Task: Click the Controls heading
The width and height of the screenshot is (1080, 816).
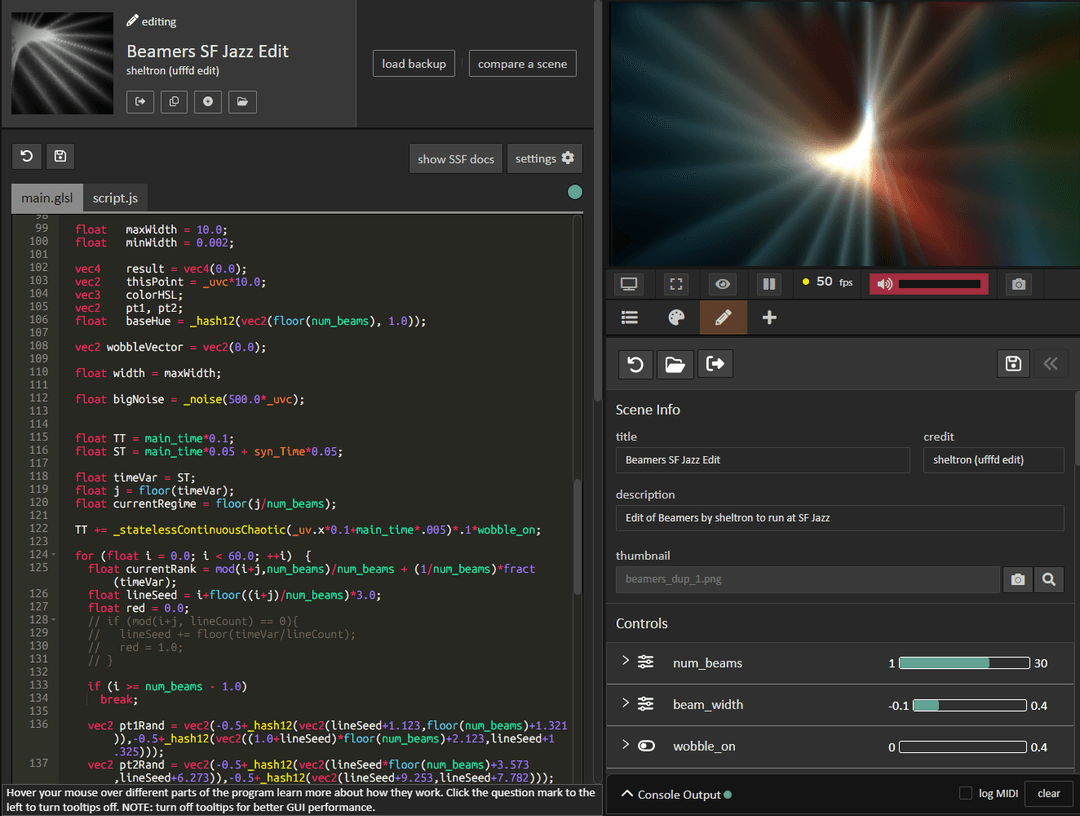Action: coord(641,623)
